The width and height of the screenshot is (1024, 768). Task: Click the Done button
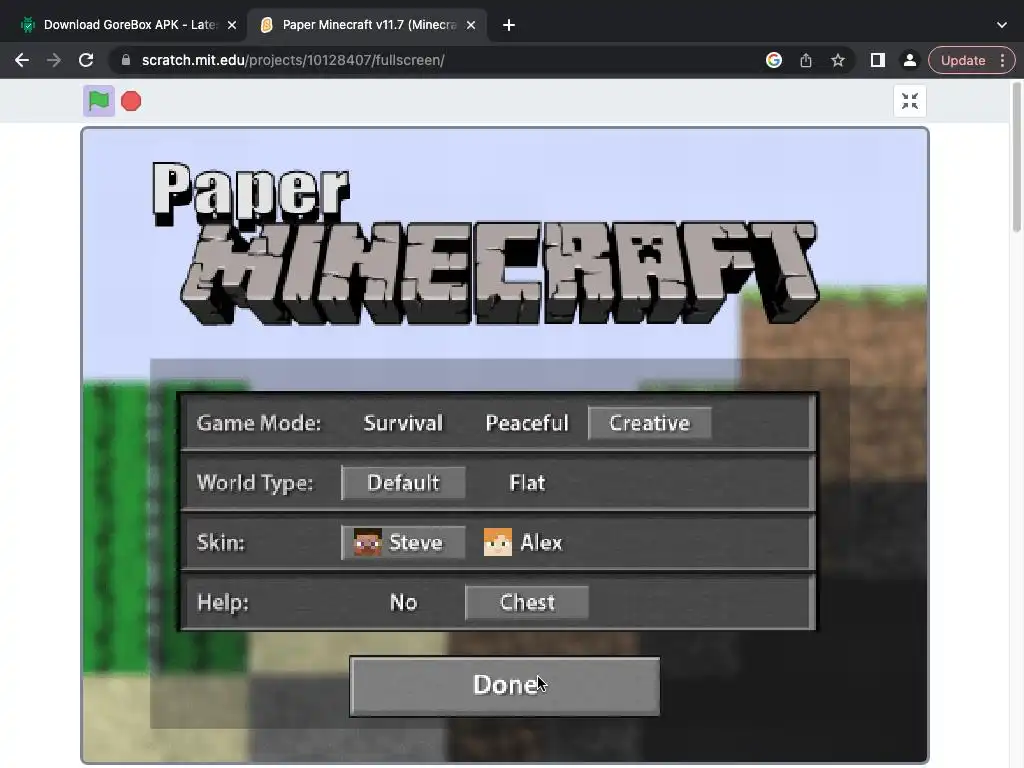click(x=505, y=686)
